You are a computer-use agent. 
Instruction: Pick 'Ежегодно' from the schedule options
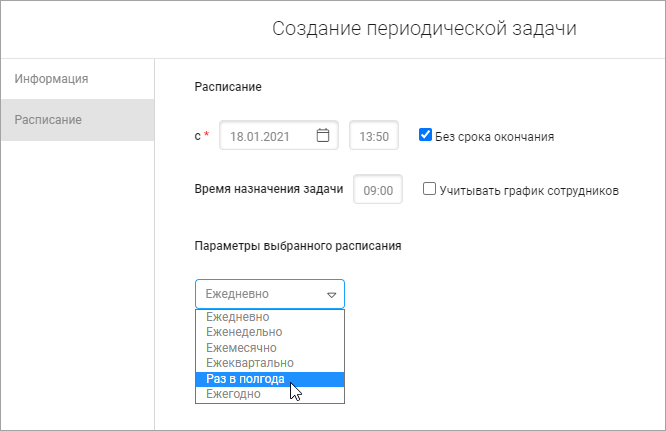pyautogui.click(x=233, y=394)
